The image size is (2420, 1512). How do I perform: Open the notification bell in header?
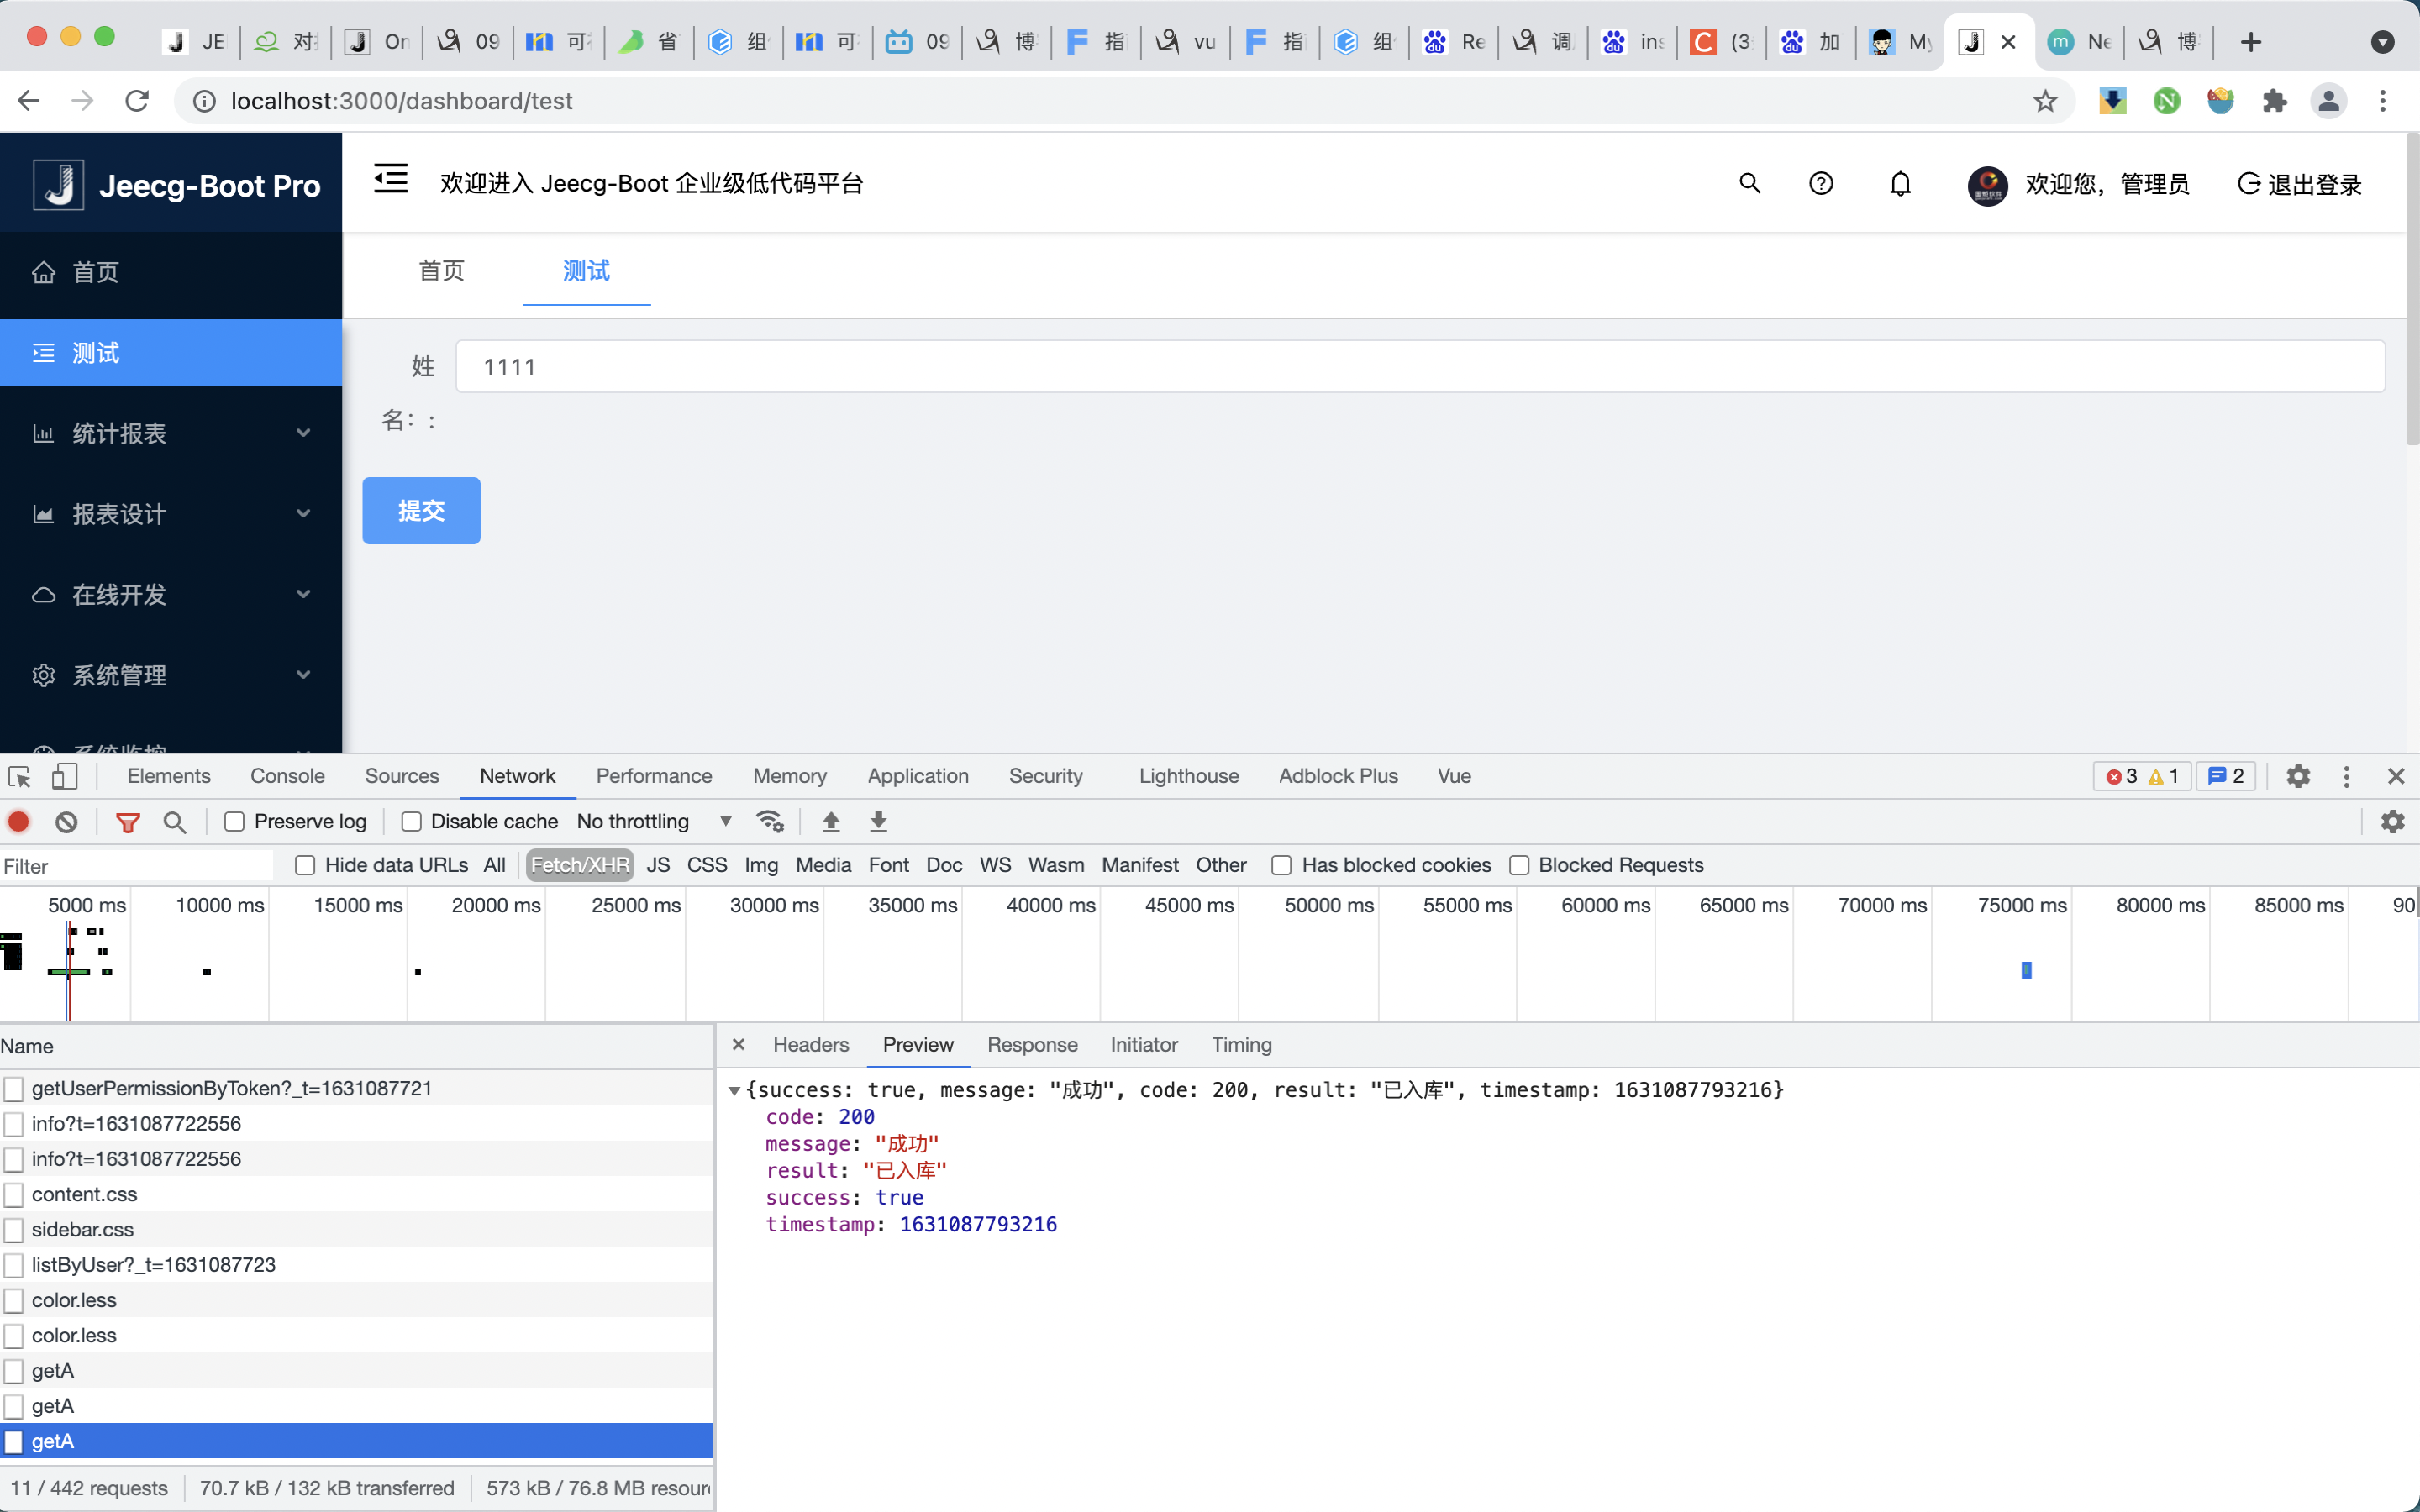coord(1900,184)
